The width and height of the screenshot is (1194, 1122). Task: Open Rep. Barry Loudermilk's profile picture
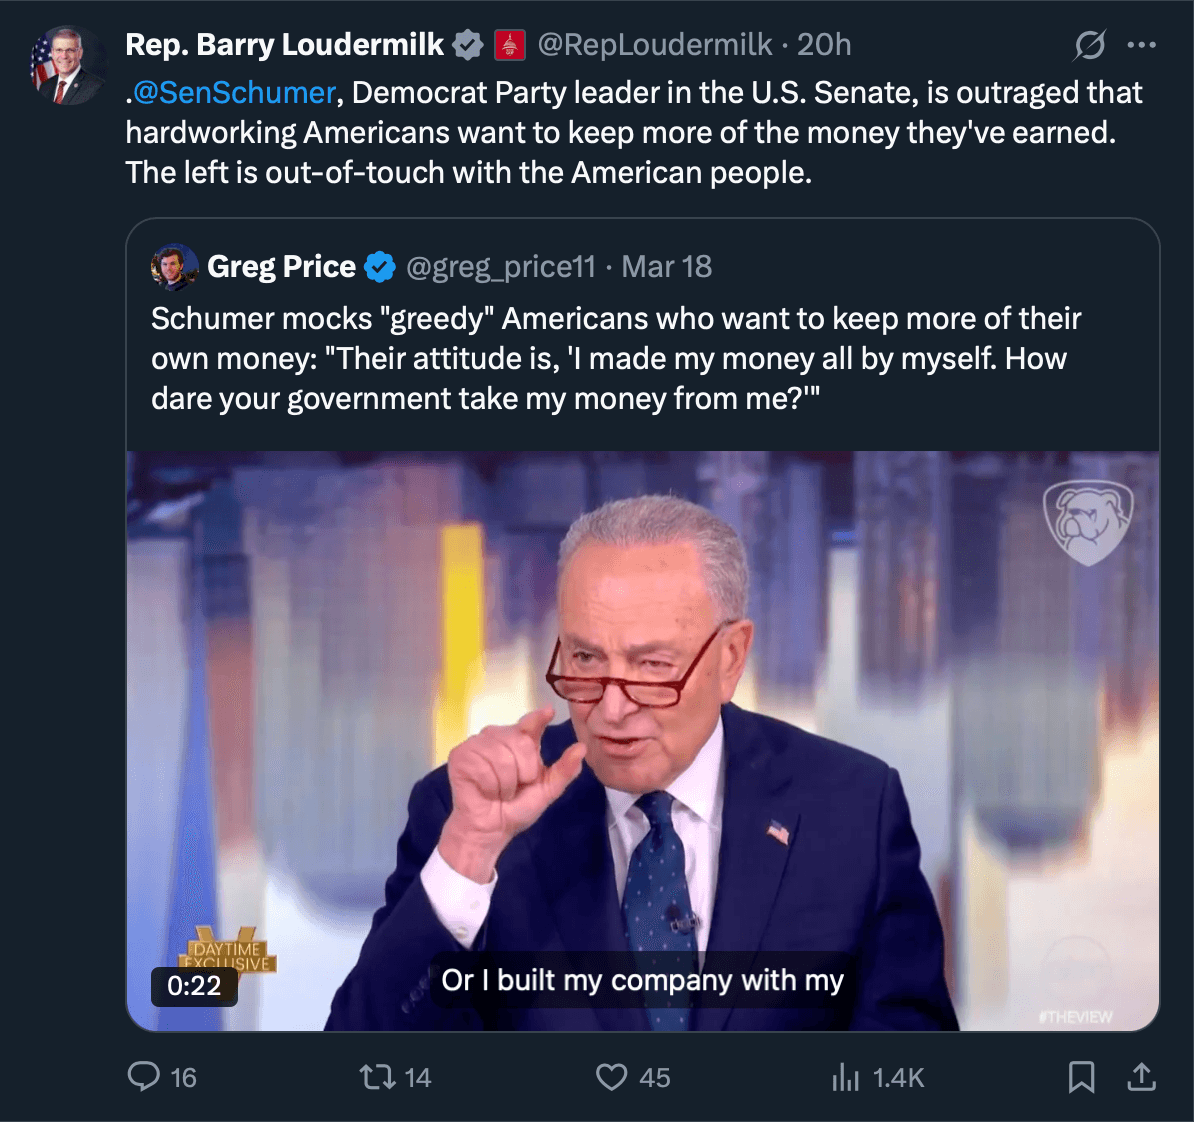pos(66,66)
